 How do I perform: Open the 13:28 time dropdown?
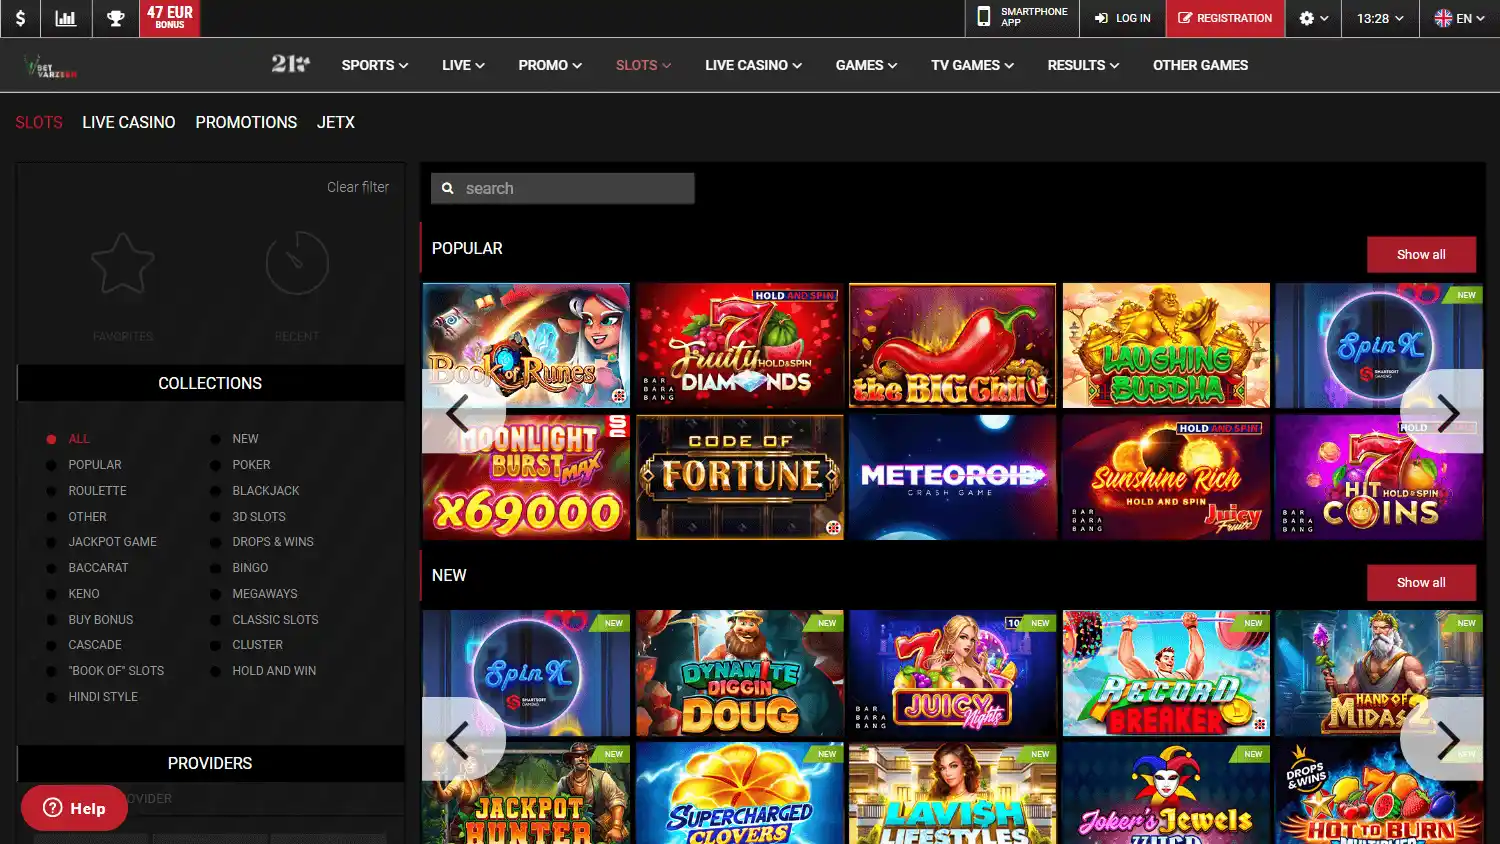point(1380,18)
